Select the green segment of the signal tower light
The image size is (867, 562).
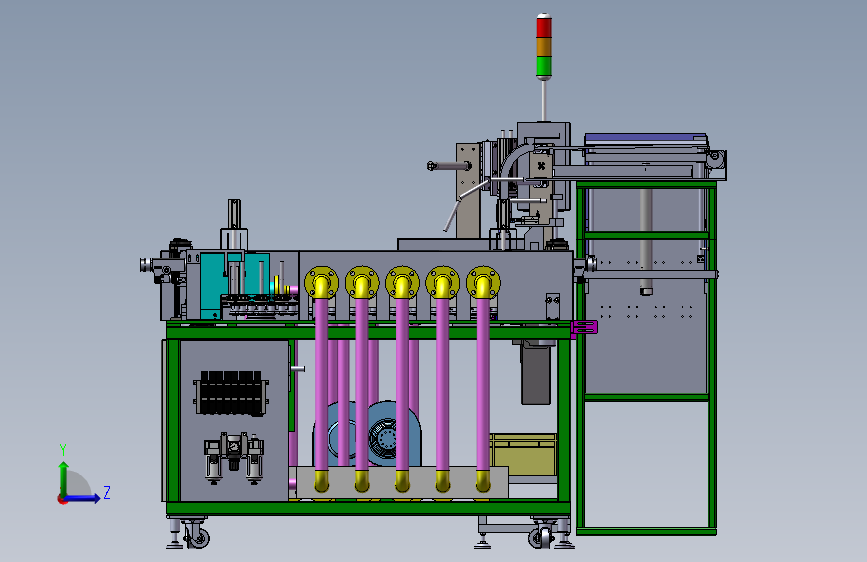[x=544, y=66]
